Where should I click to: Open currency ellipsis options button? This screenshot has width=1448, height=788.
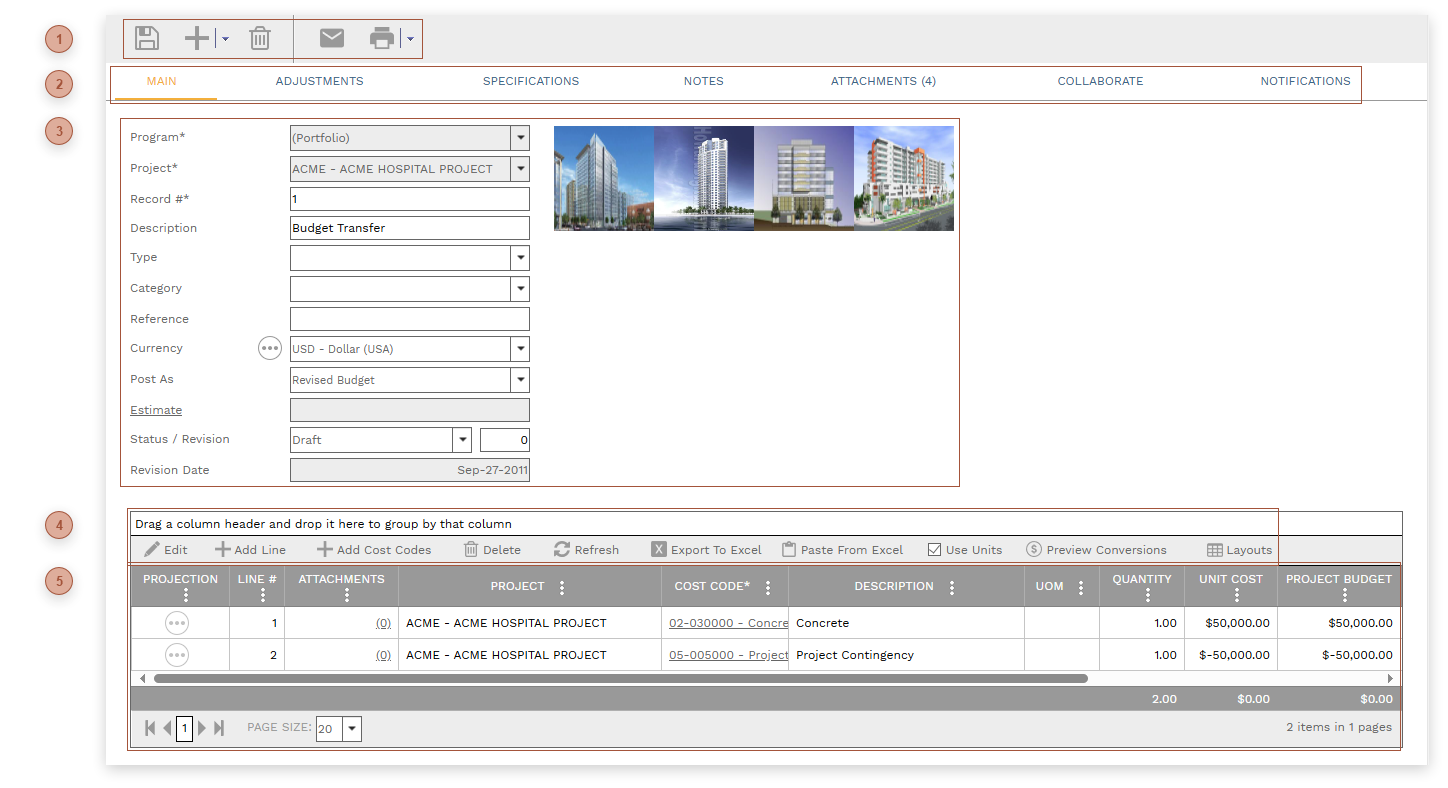pos(270,348)
